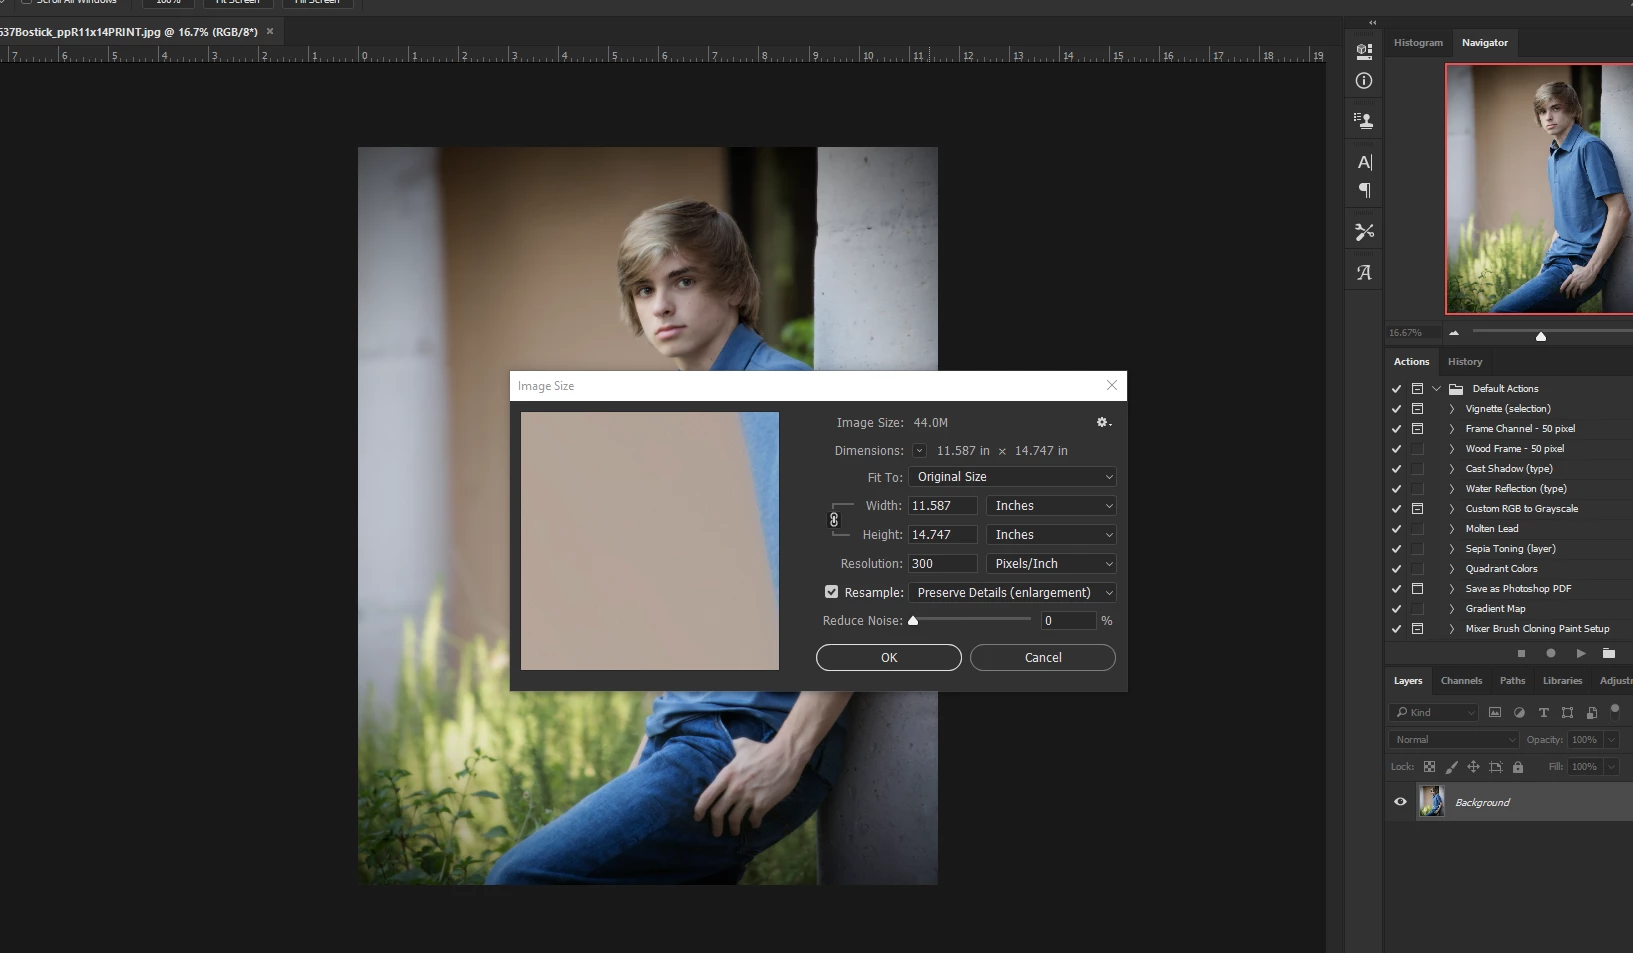
Task: Open the Fit To Original Size dropdown
Action: pos(1012,477)
